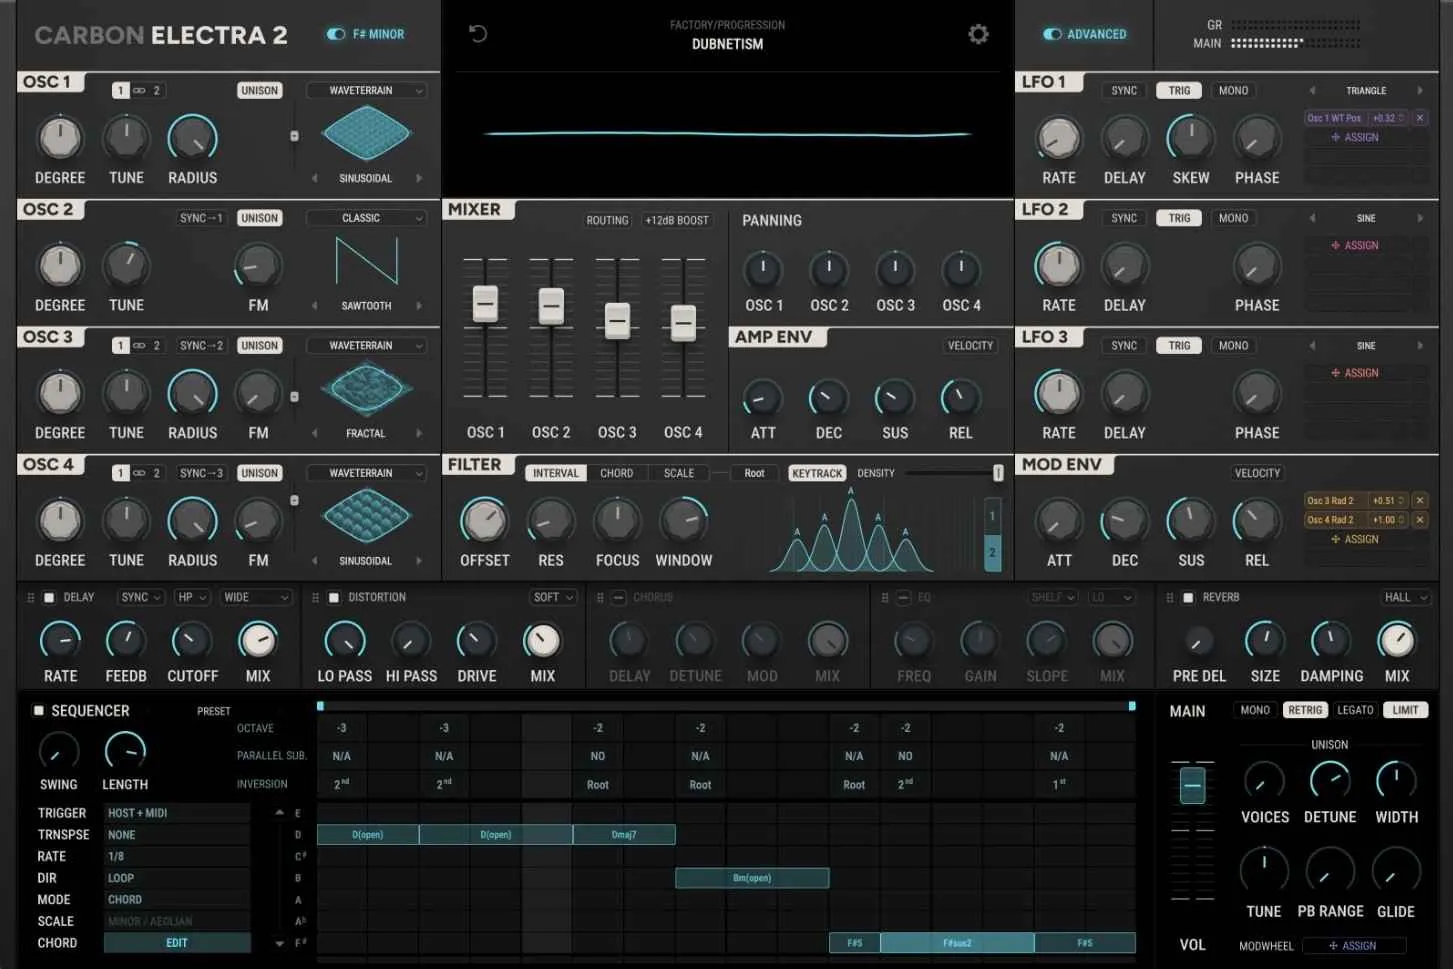Image resolution: width=1453 pixels, height=969 pixels.
Task: Open the OSC 4 WAVETERRAIN type dropdown
Action: tap(366, 473)
